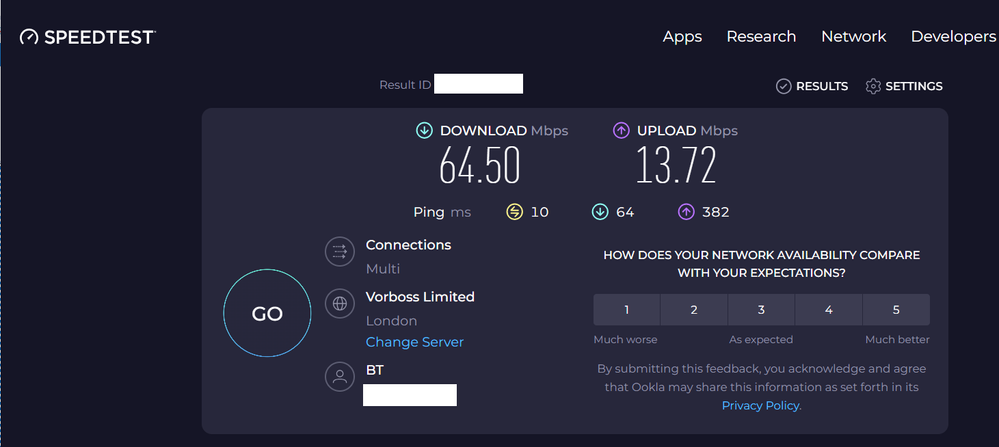Rate network availability as 2
The height and width of the screenshot is (447, 999).
694,310
